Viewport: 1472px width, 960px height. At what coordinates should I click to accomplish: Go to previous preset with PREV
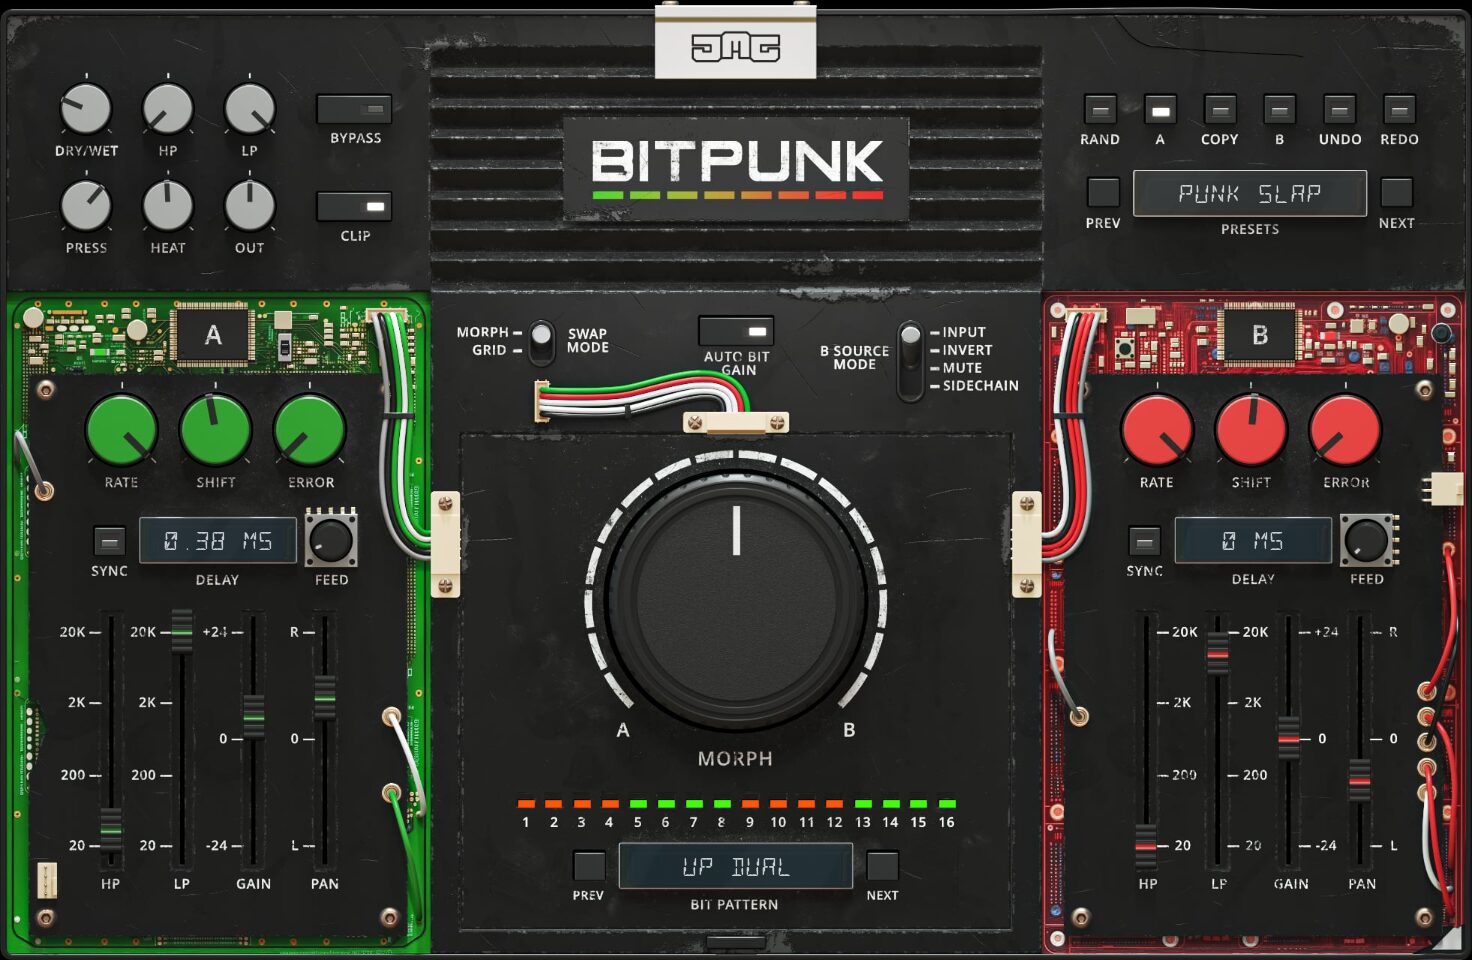pos(1103,192)
